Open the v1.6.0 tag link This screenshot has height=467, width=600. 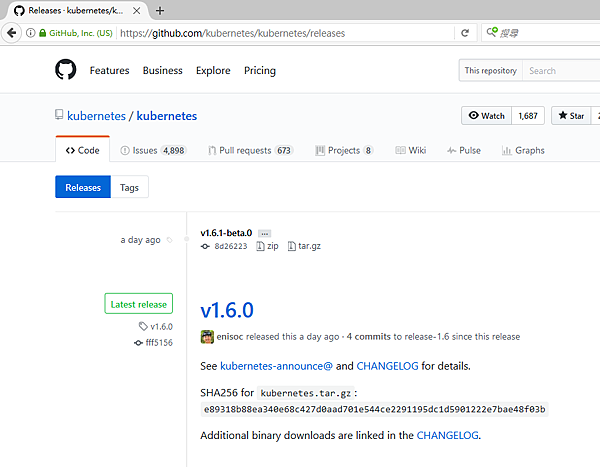click(x=161, y=327)
